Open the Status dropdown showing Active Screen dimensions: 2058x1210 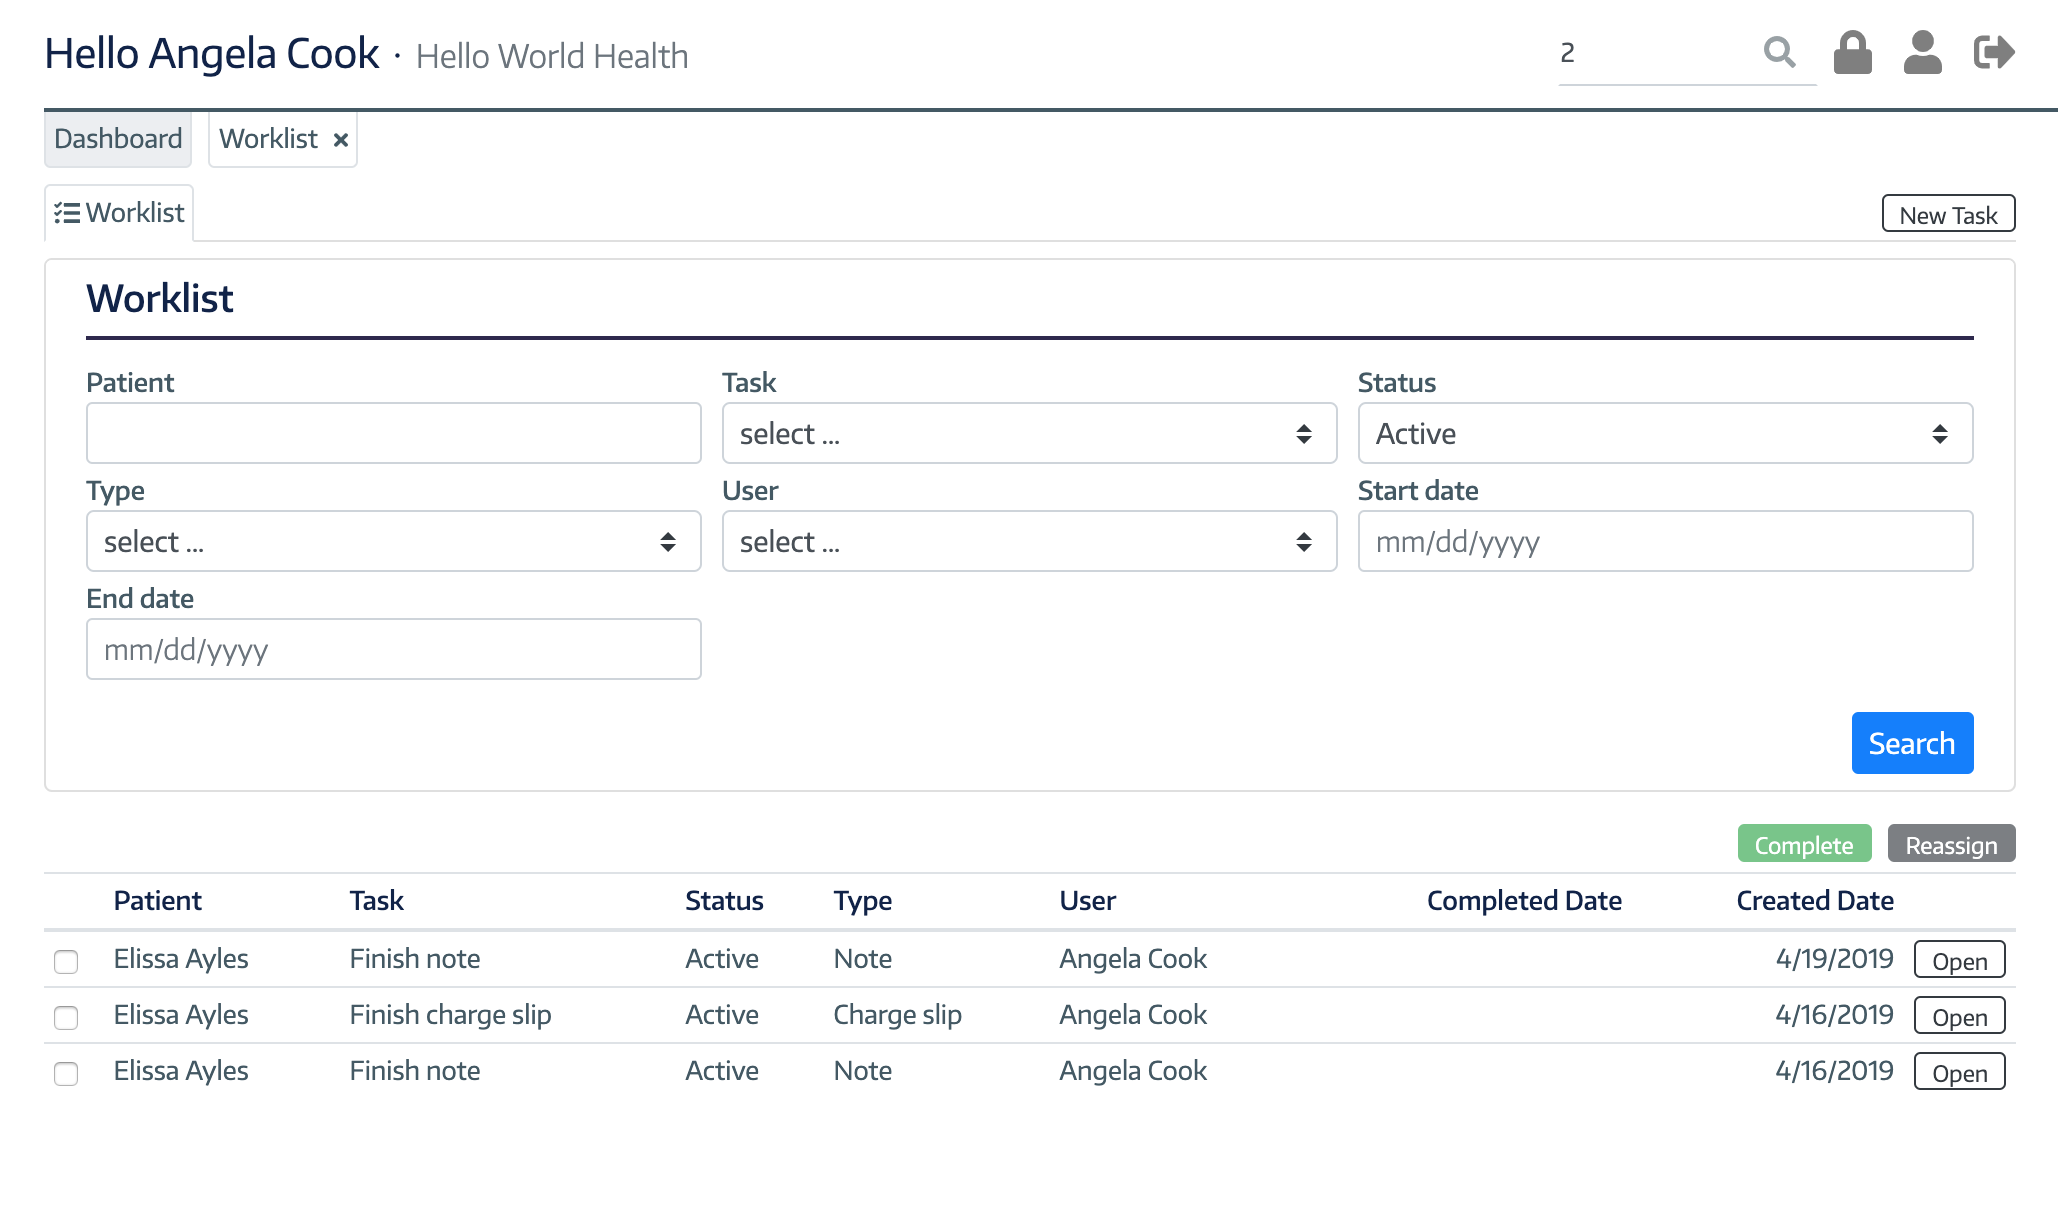coord(1664,433)
